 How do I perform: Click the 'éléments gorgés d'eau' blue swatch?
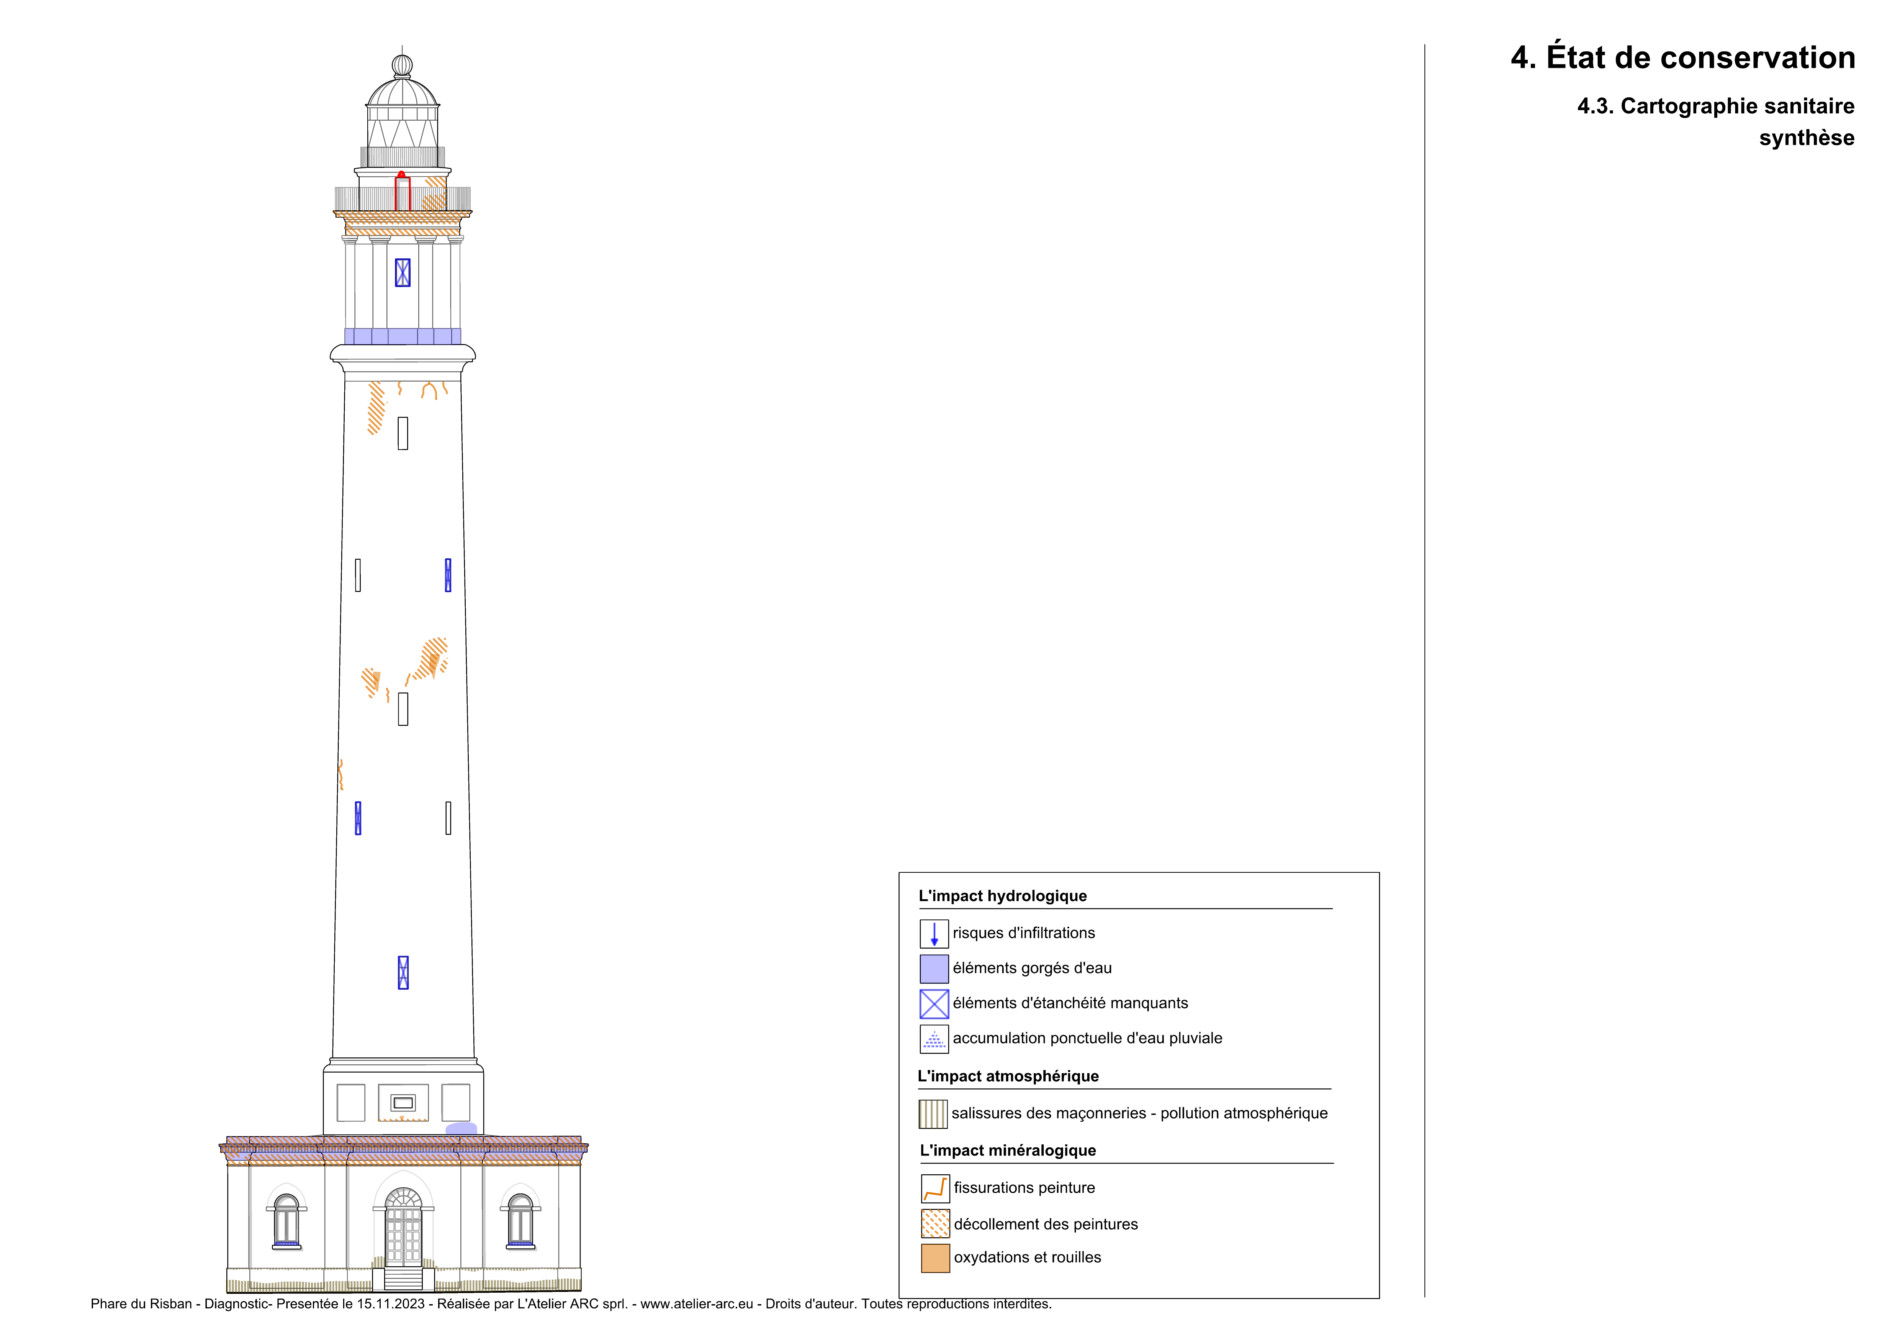tap(934, 968)
